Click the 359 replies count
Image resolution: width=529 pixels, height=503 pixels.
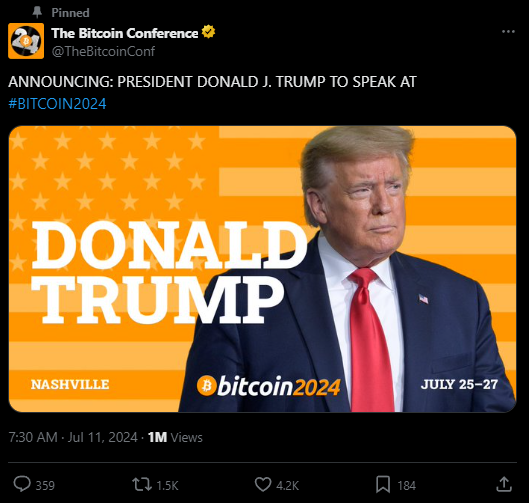click(x=45, y=485)
